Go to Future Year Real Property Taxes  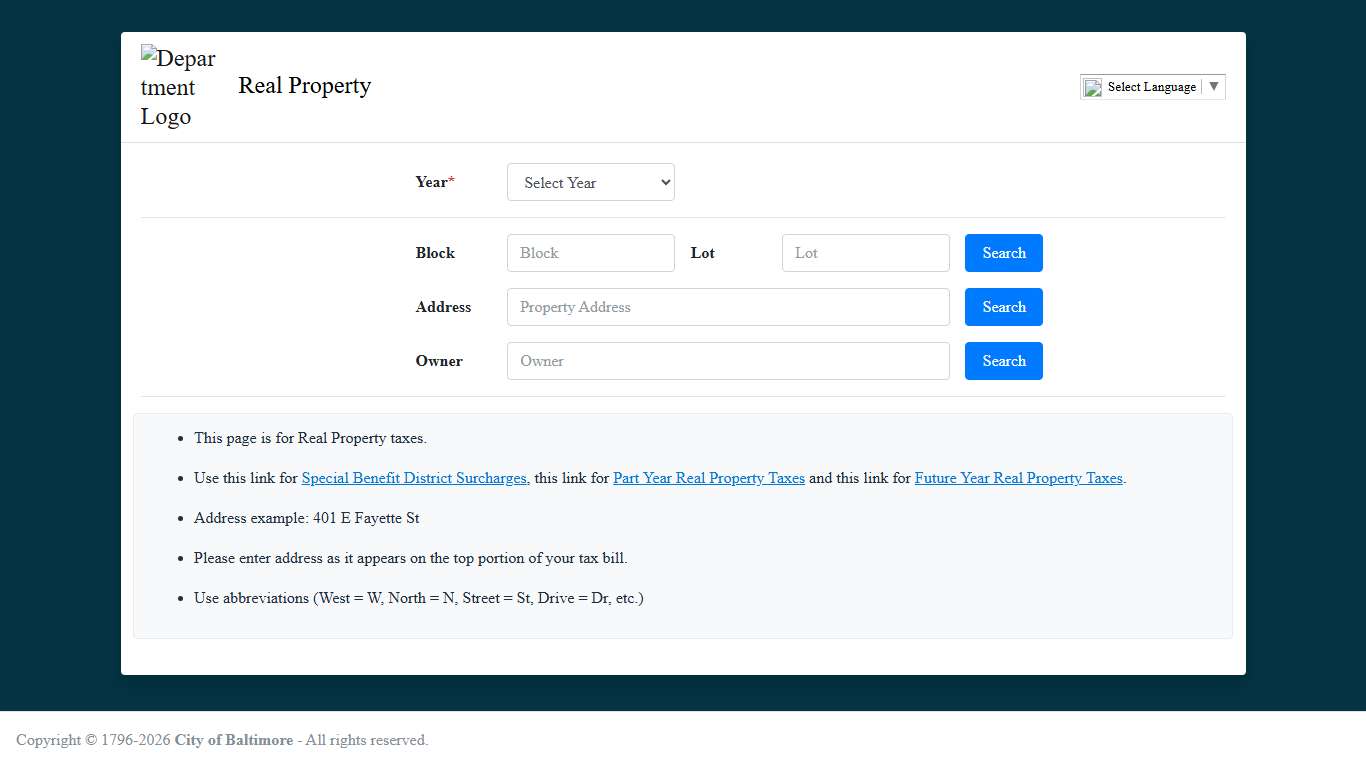tap(1018, 478)
